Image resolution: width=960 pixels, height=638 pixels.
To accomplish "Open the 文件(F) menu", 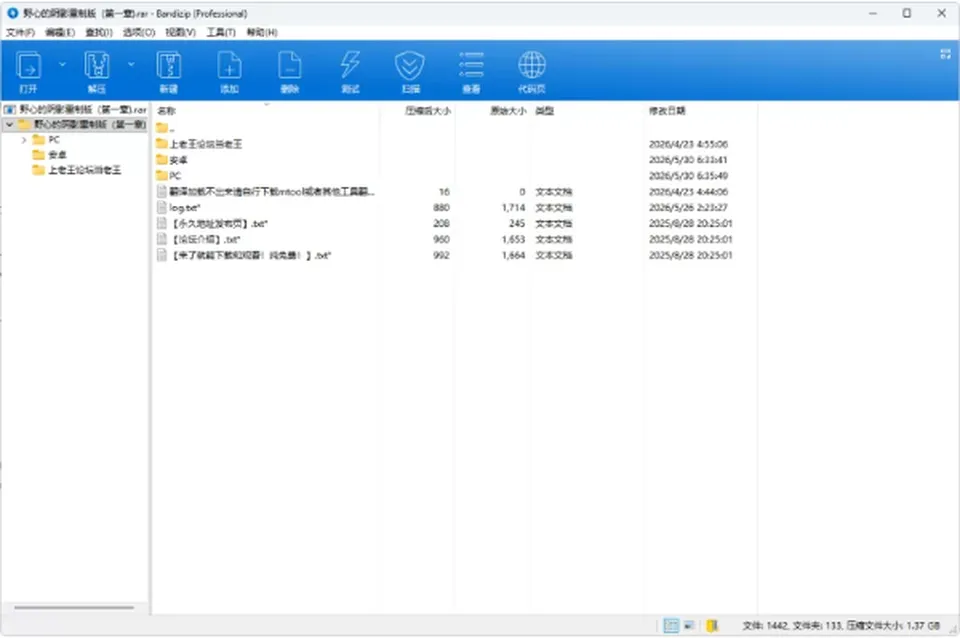I will click(20, 32).
